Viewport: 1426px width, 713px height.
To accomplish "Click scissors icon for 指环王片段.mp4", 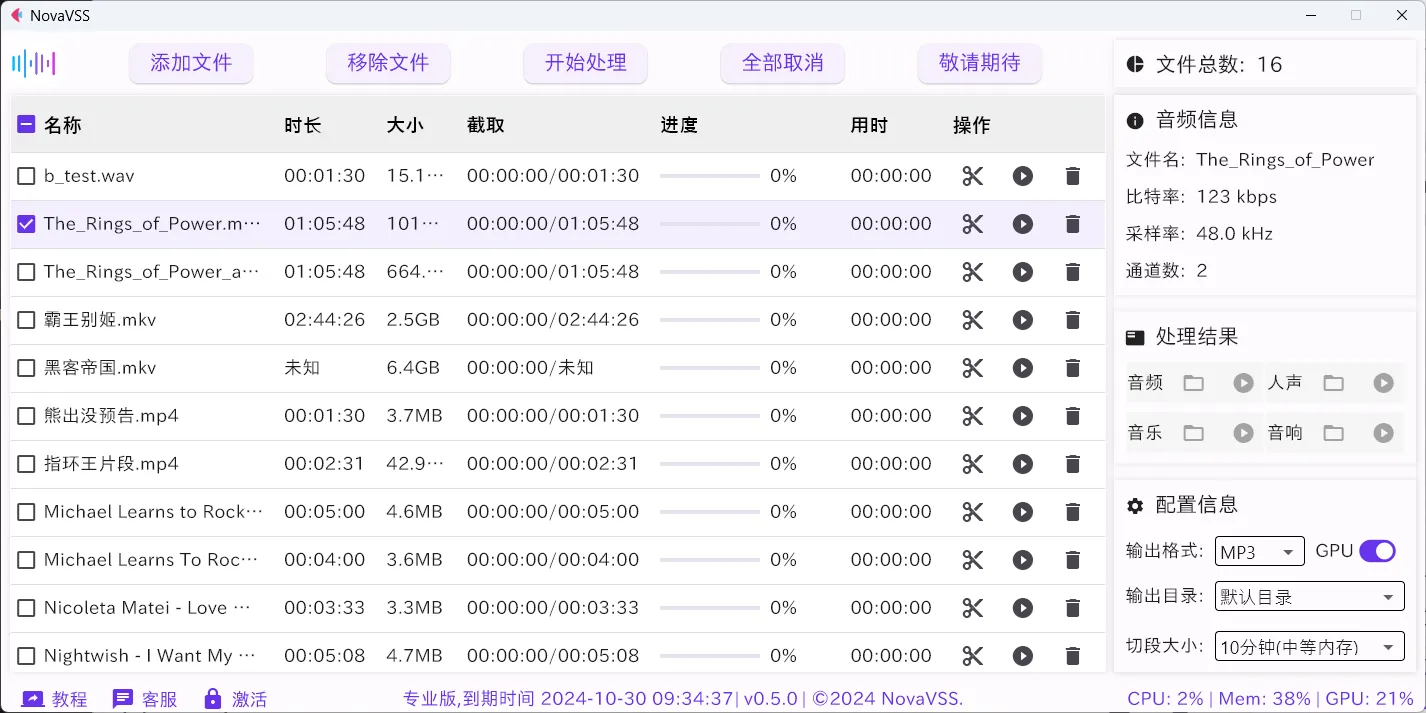I will pyautogui.click(x=972, y=464).
